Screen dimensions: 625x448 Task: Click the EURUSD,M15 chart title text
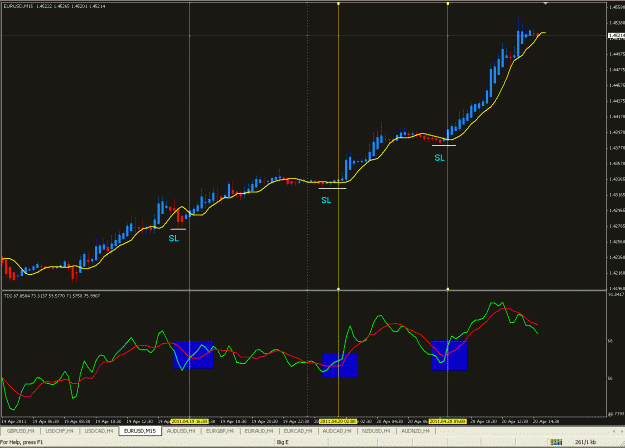click(54, 6)
